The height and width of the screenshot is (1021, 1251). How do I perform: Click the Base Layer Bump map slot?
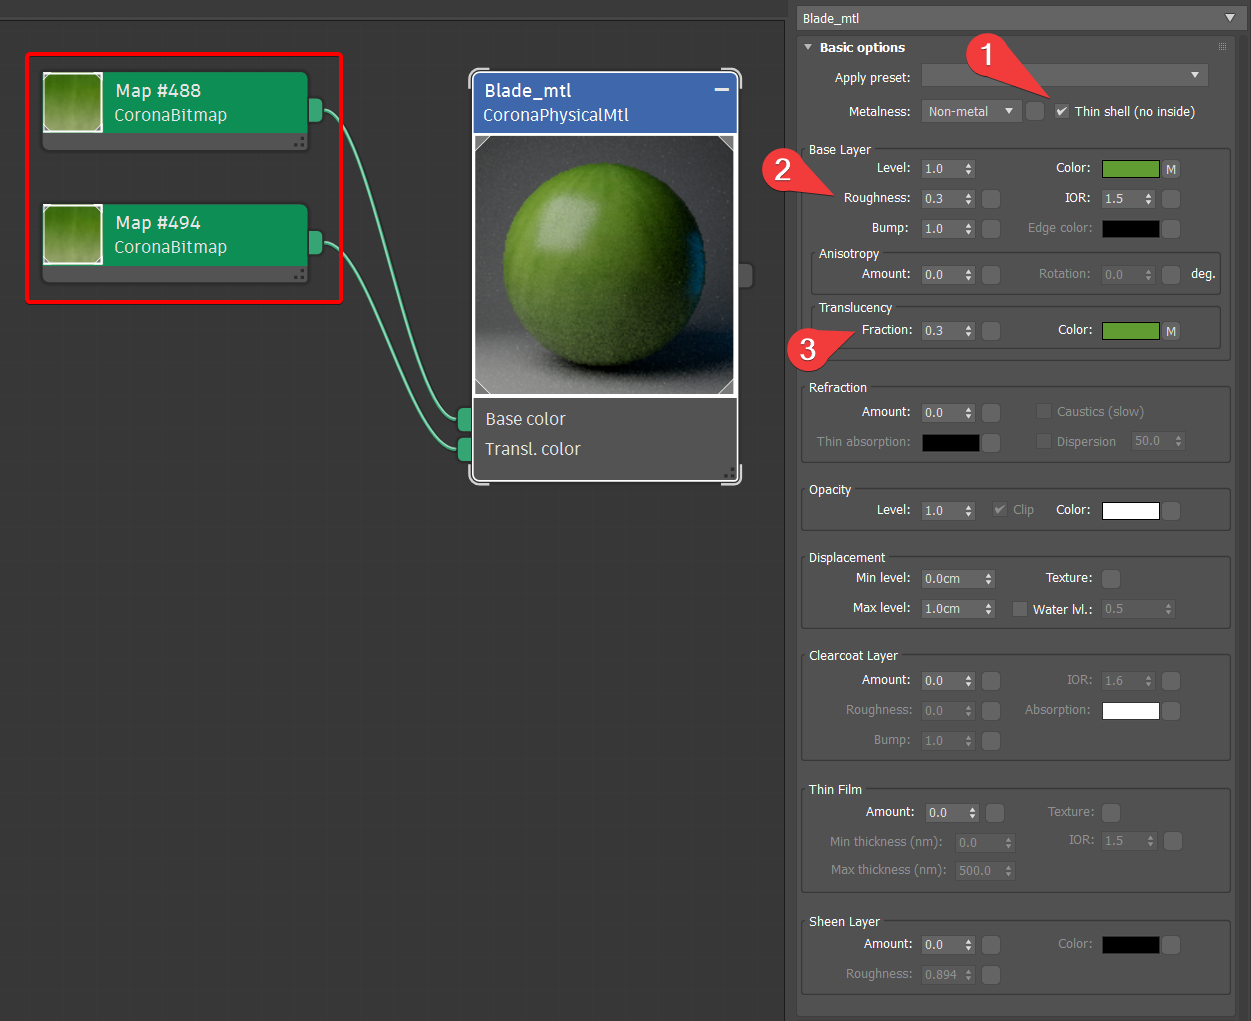click(x=991, y=229)
